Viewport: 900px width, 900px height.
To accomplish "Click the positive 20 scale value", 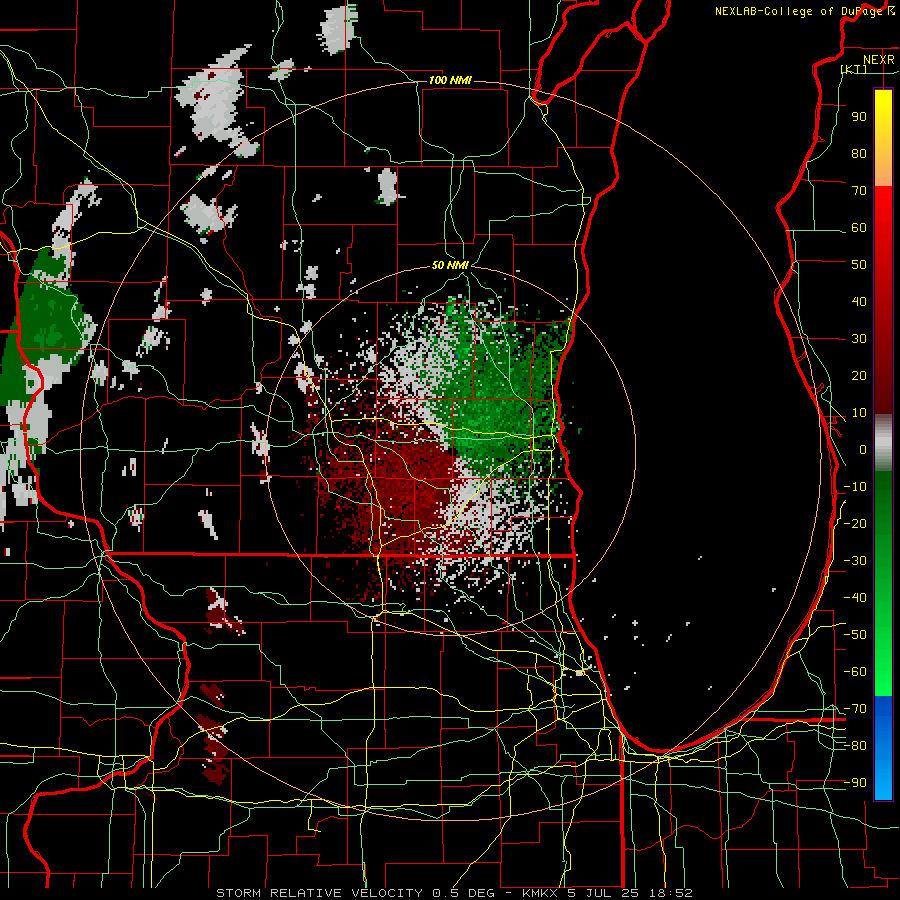I will click(859, 375).
